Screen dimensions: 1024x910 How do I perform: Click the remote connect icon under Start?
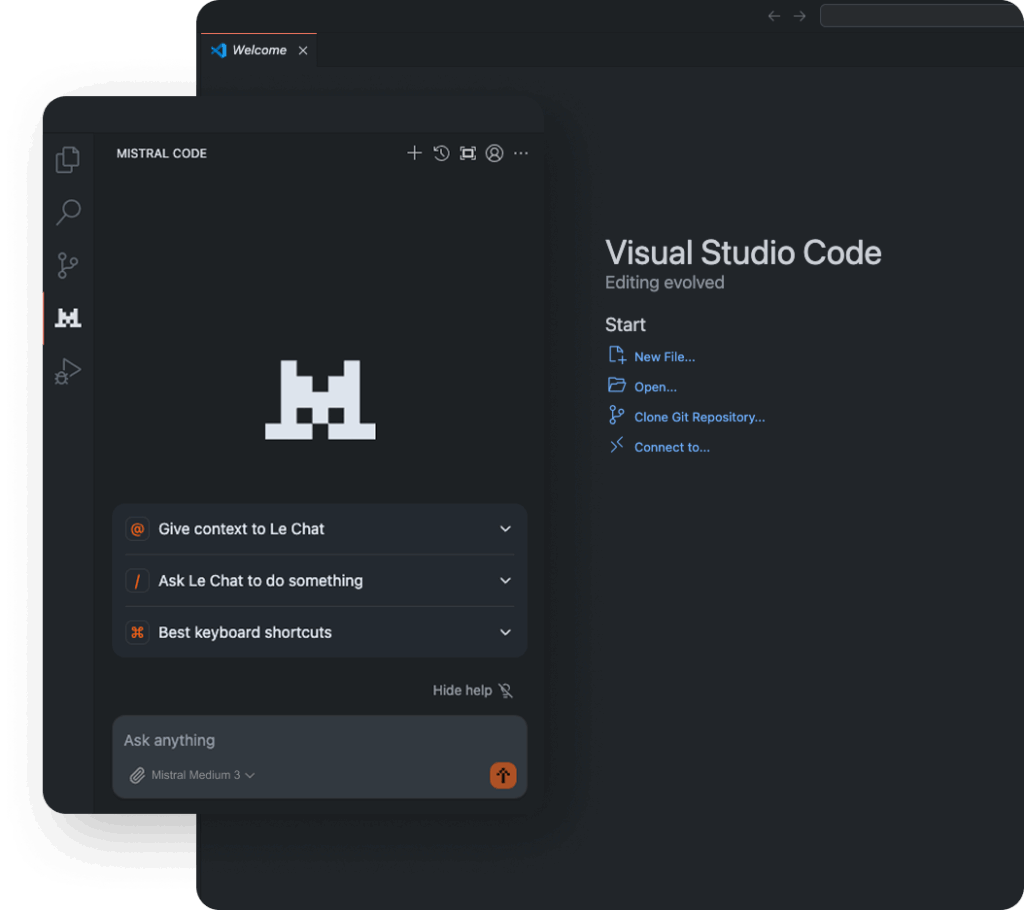tap(616, 445)
